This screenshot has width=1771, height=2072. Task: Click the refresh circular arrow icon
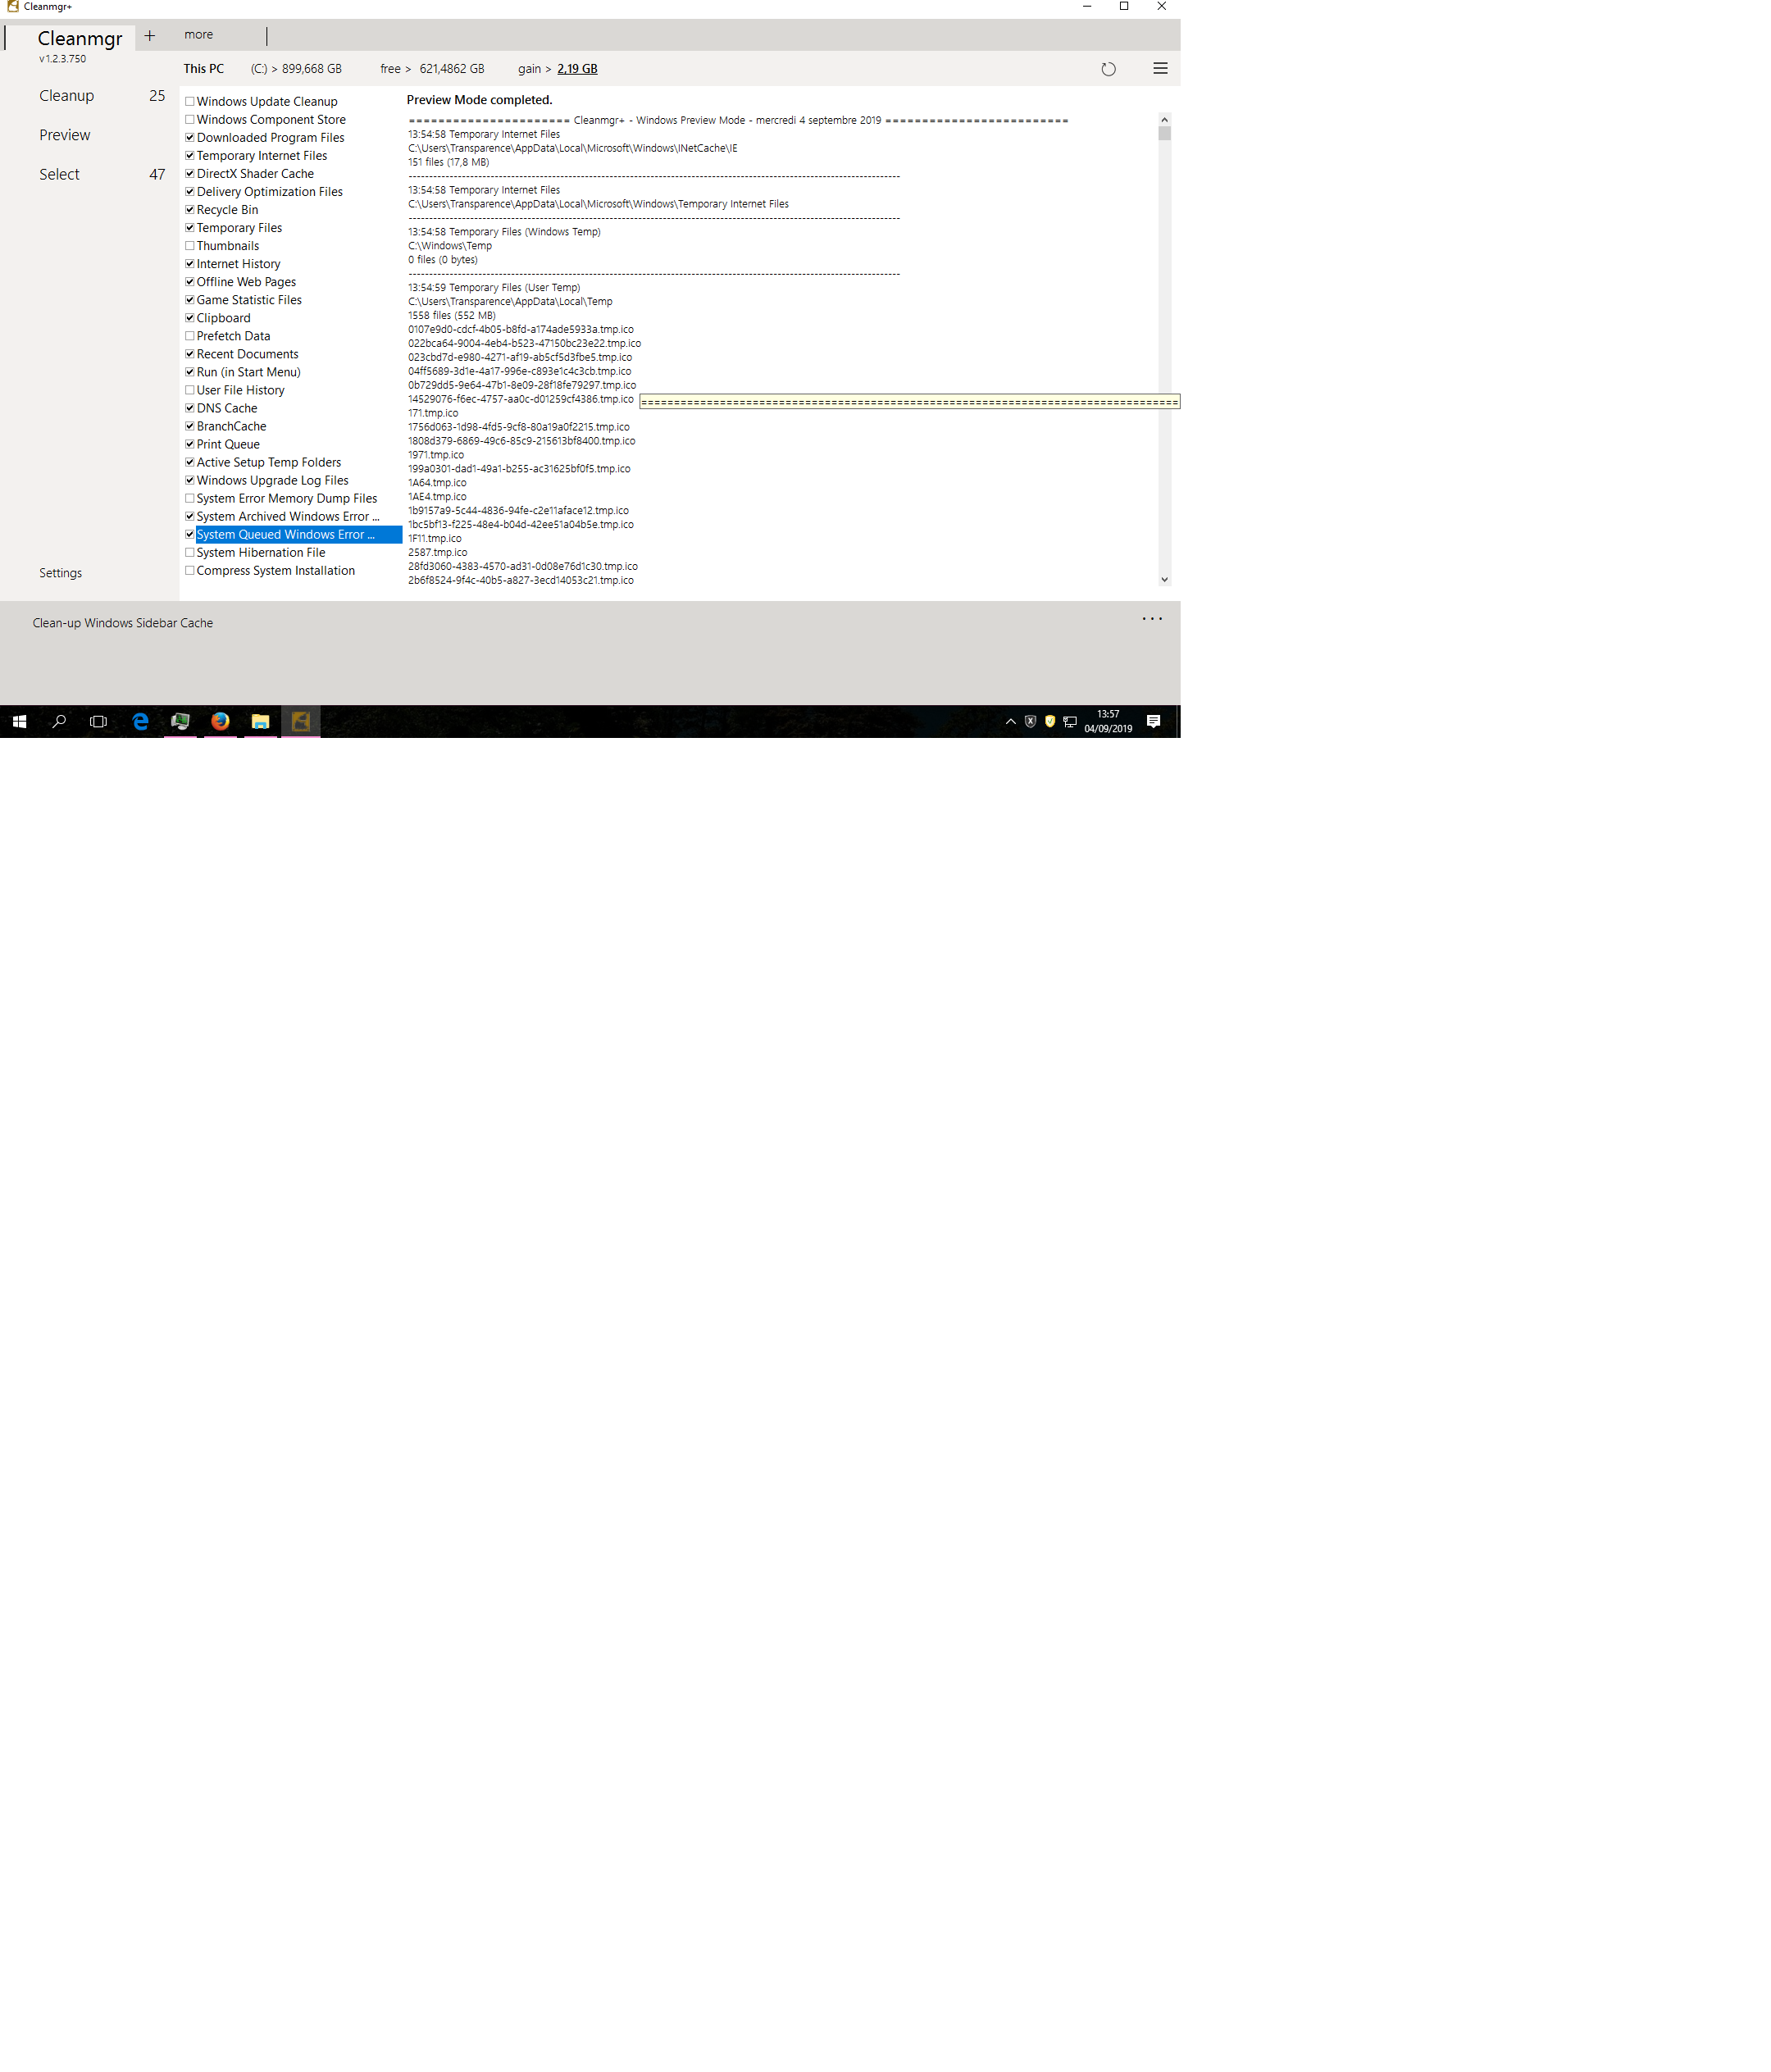tap(1108, 69)
